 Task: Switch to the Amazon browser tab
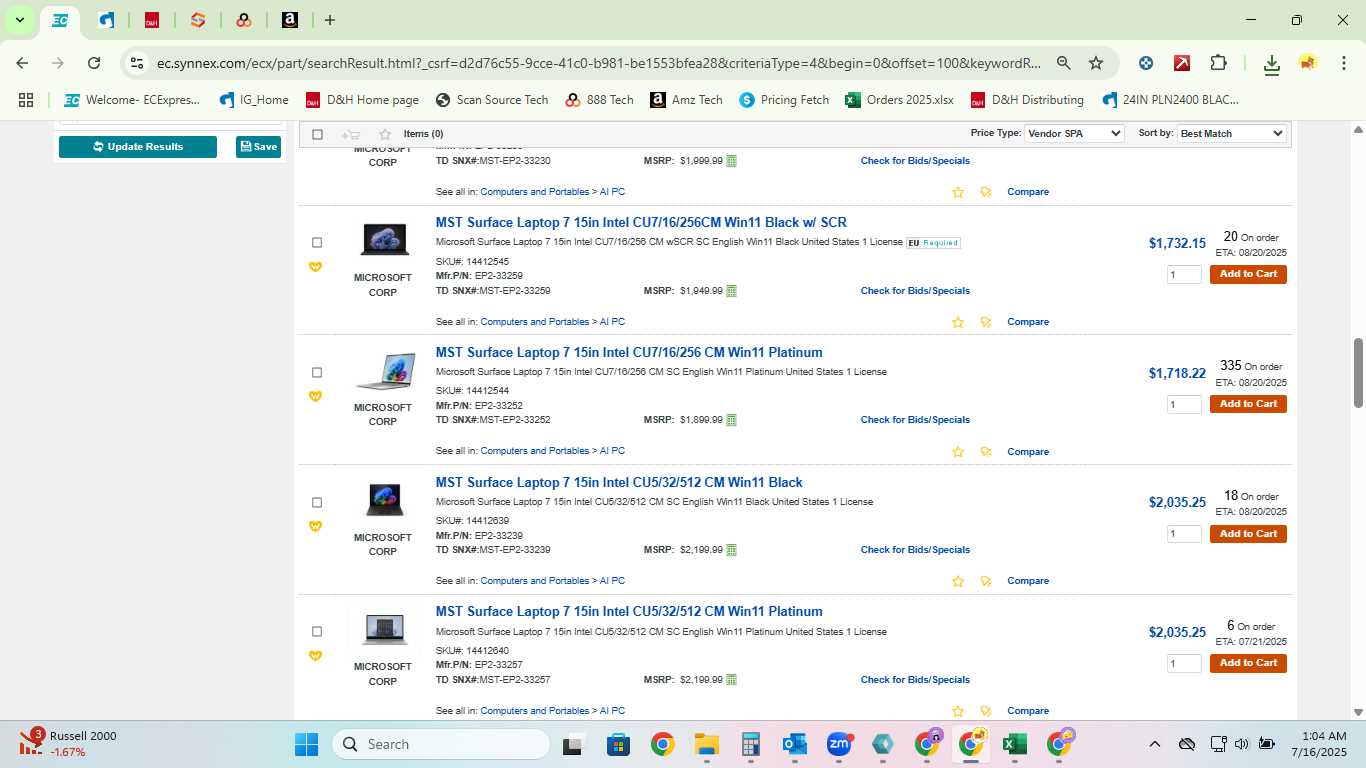click(x=290, y=20)
